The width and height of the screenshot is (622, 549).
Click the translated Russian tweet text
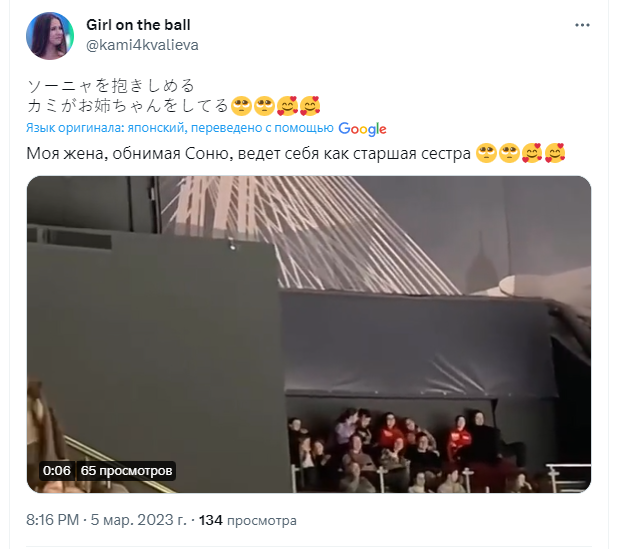[x=248, y=154]
